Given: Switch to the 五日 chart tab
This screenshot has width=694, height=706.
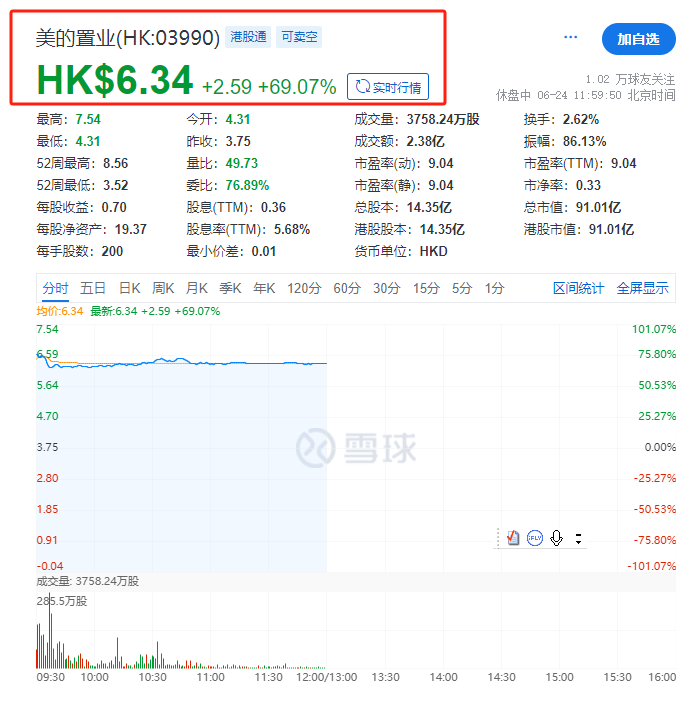Looking at the screenshot, I should (x=93, y=288).
